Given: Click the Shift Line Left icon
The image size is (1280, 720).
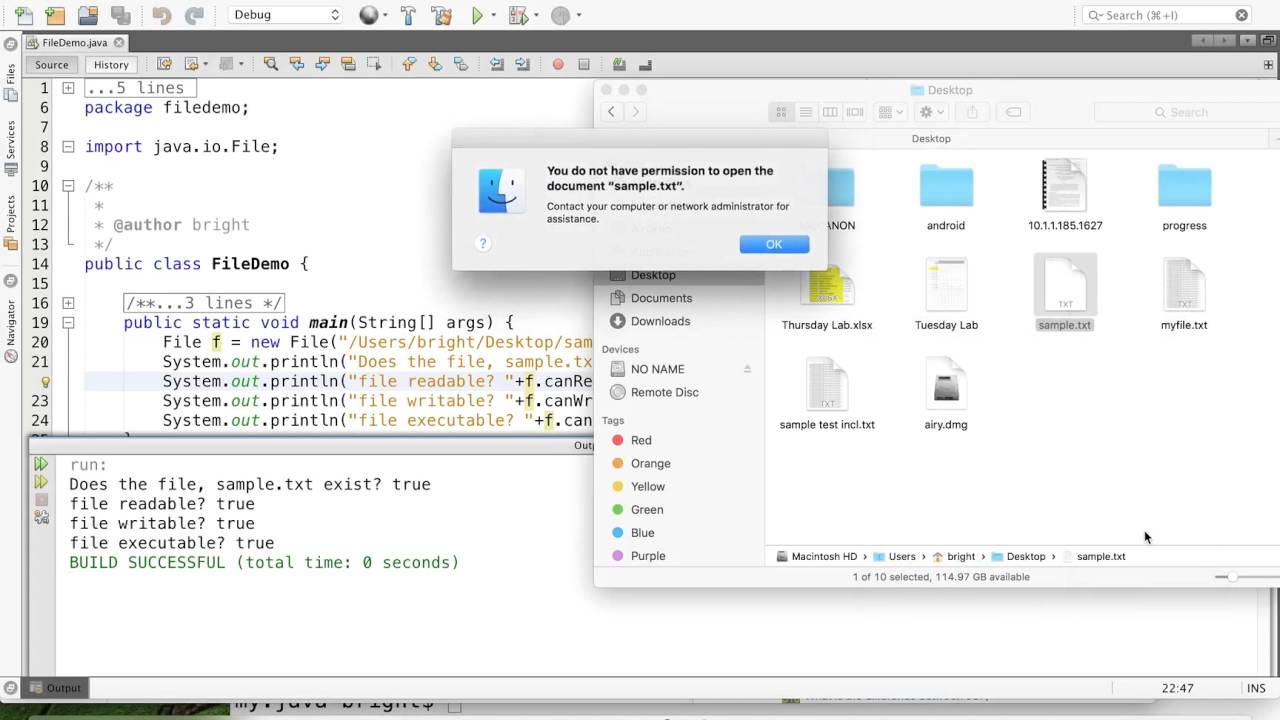Looking at the screenshot, I should 497,64.
